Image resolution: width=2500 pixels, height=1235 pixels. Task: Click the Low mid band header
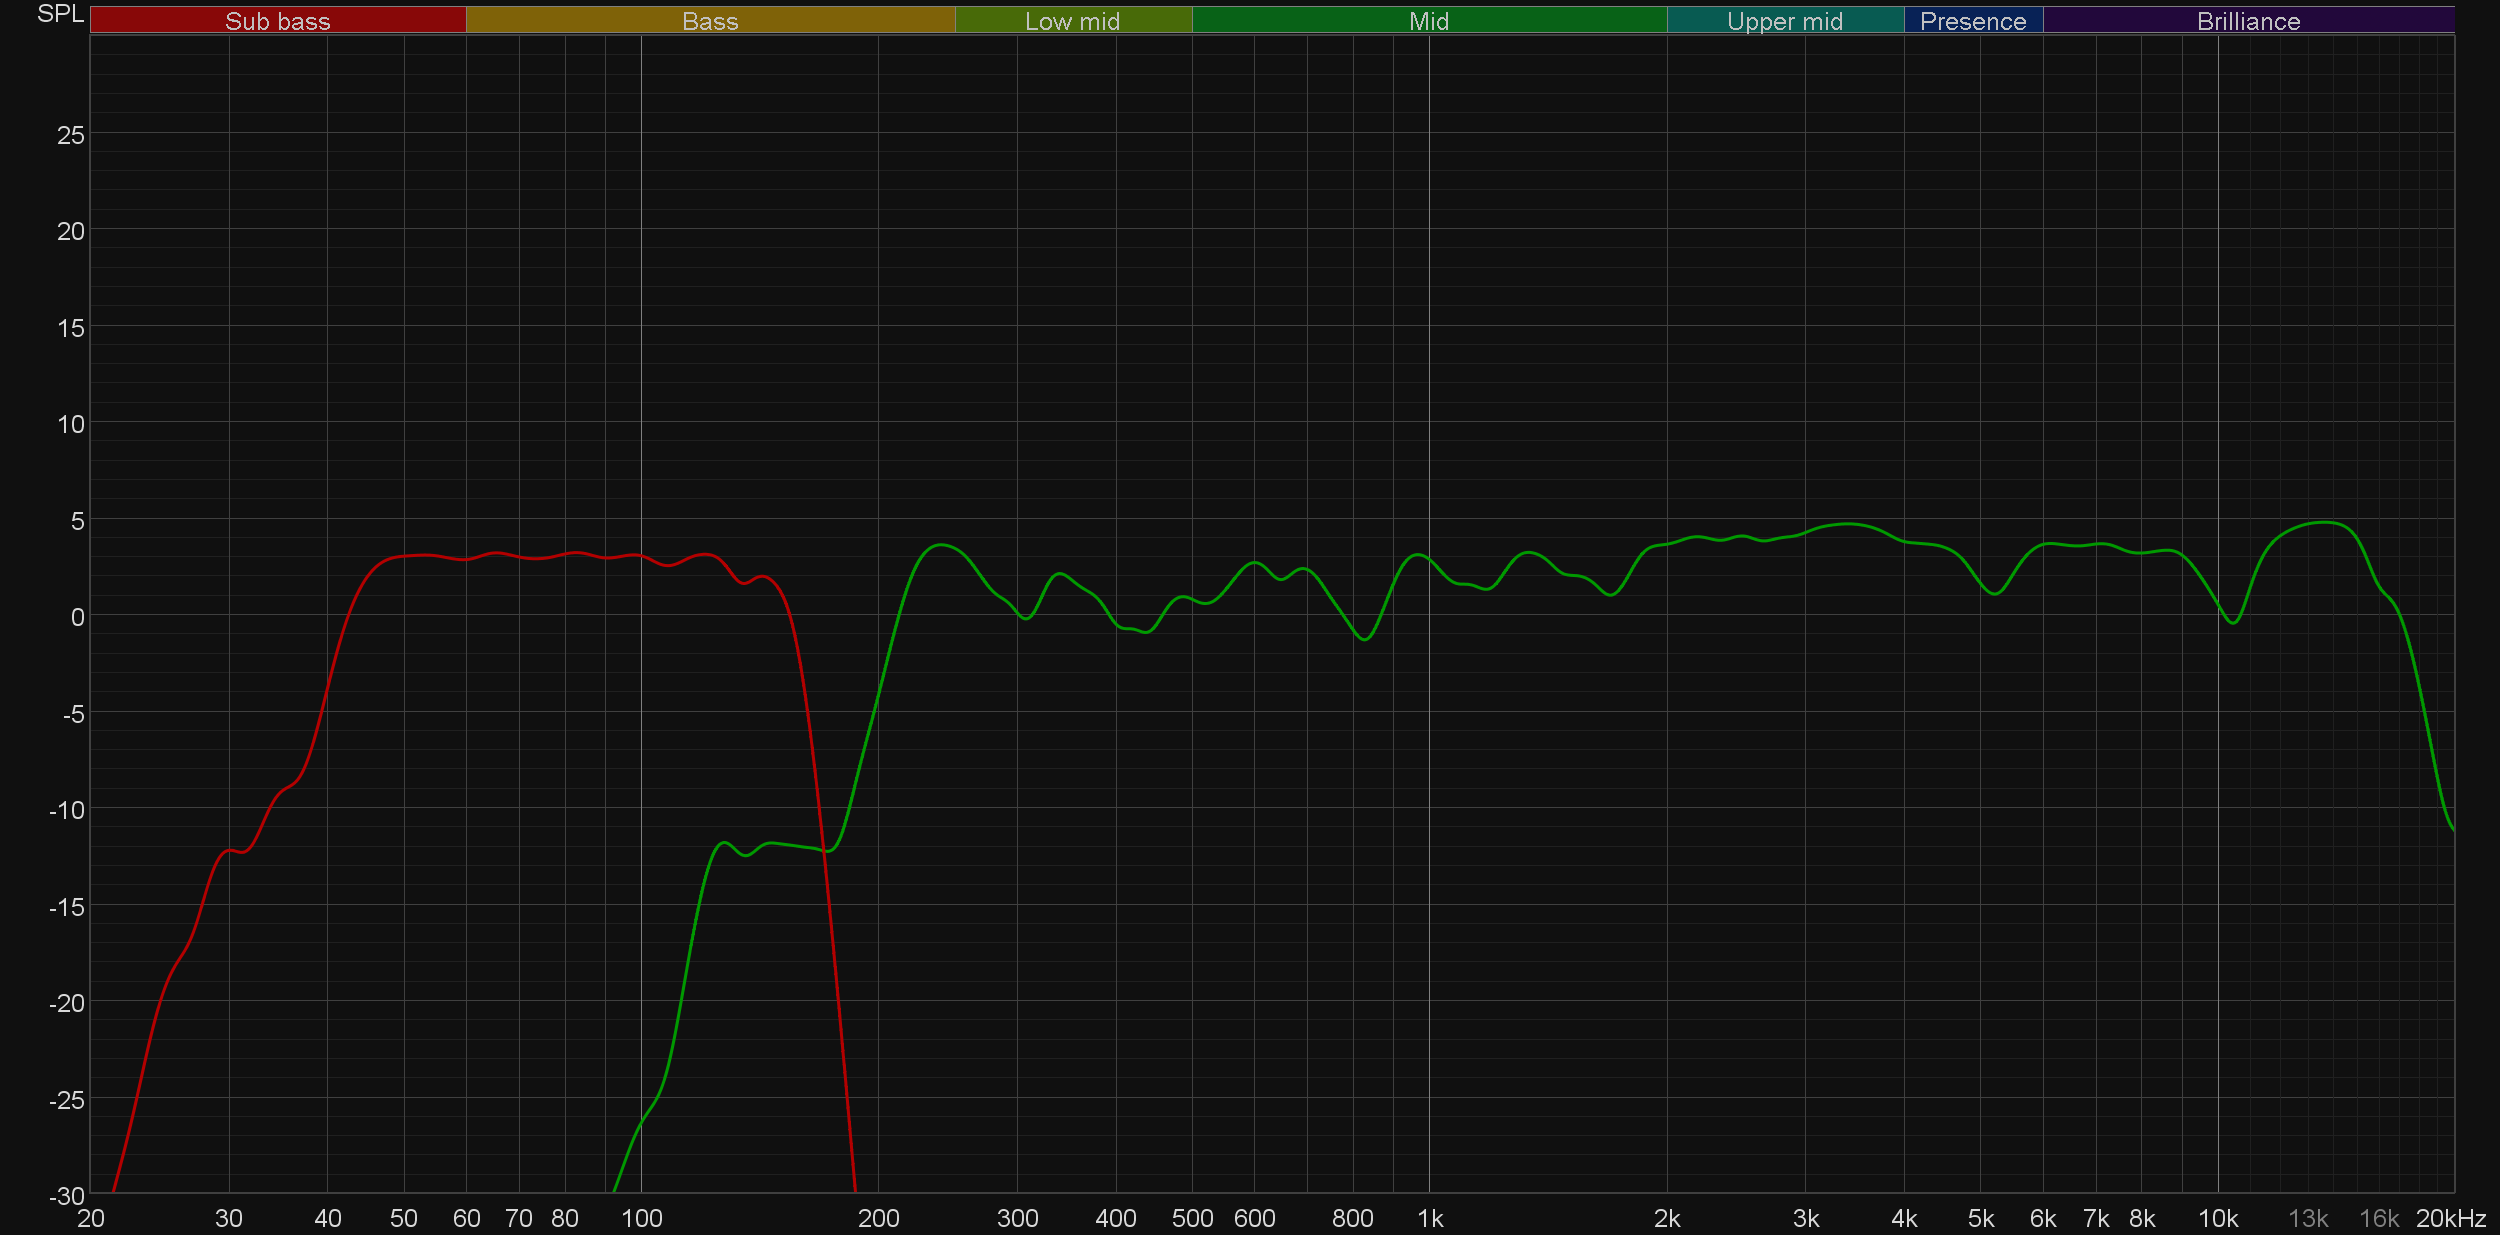click(1072, 20)
